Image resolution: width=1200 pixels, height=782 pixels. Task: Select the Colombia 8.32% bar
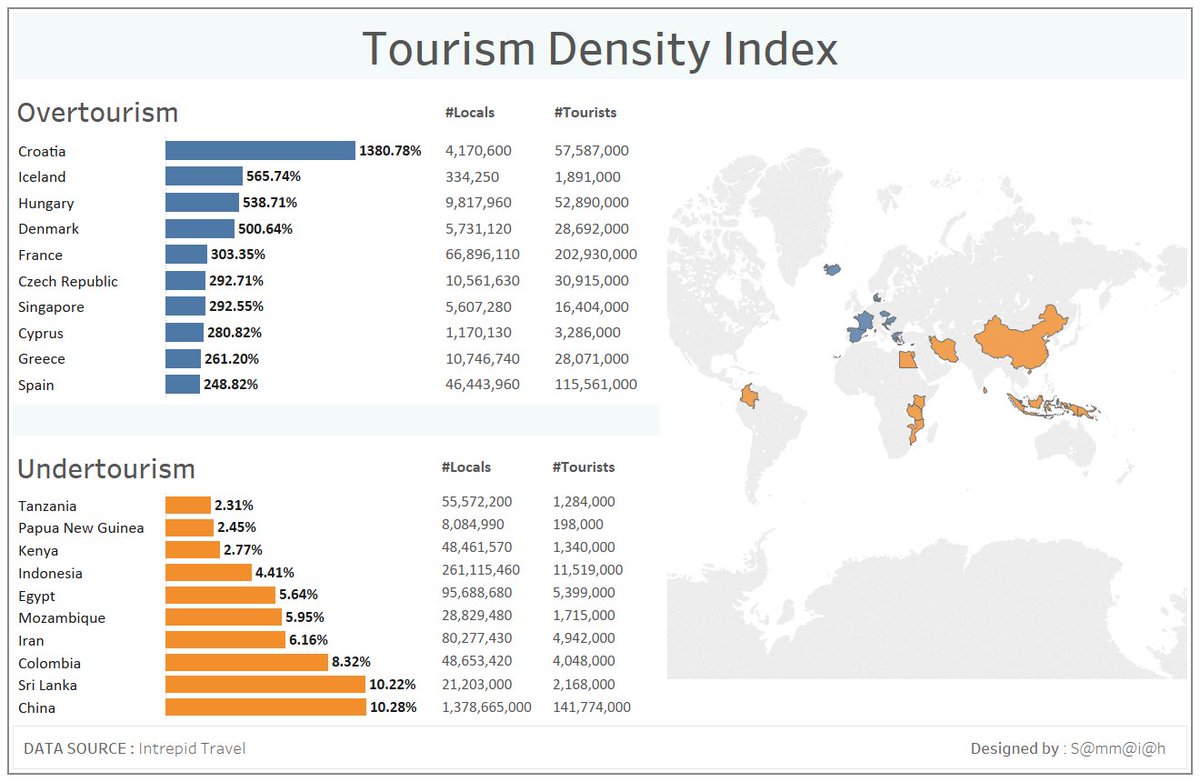(x=246, y=662)
